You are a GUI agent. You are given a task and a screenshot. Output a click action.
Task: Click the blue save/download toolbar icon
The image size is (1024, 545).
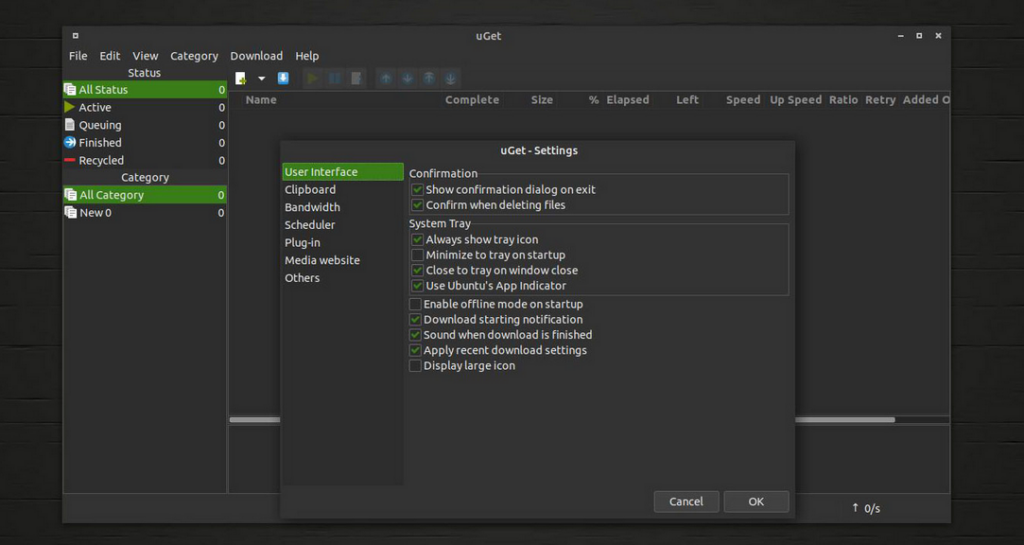coord(283,78)
